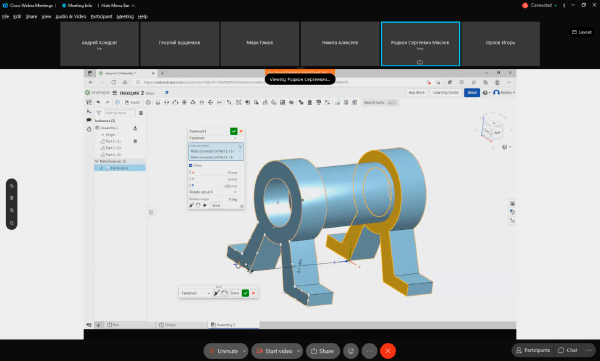
Task: Open view options dropdown below view cube
Action: pos(507,147)
